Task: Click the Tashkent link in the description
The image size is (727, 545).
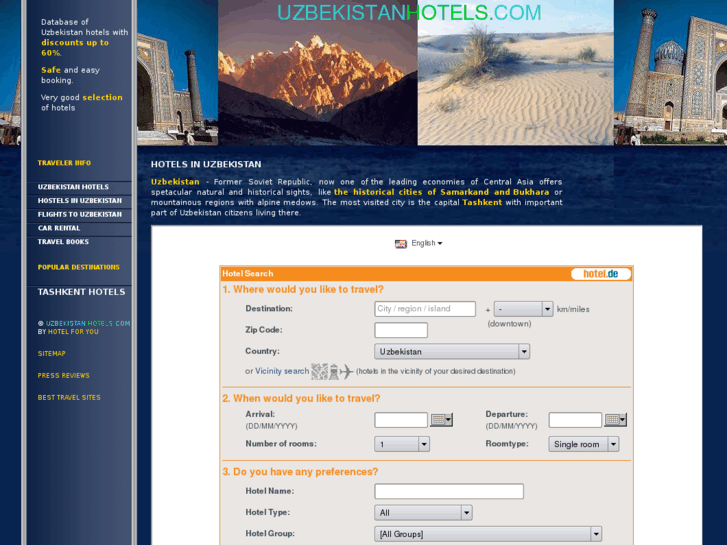Action: (482, 202)
